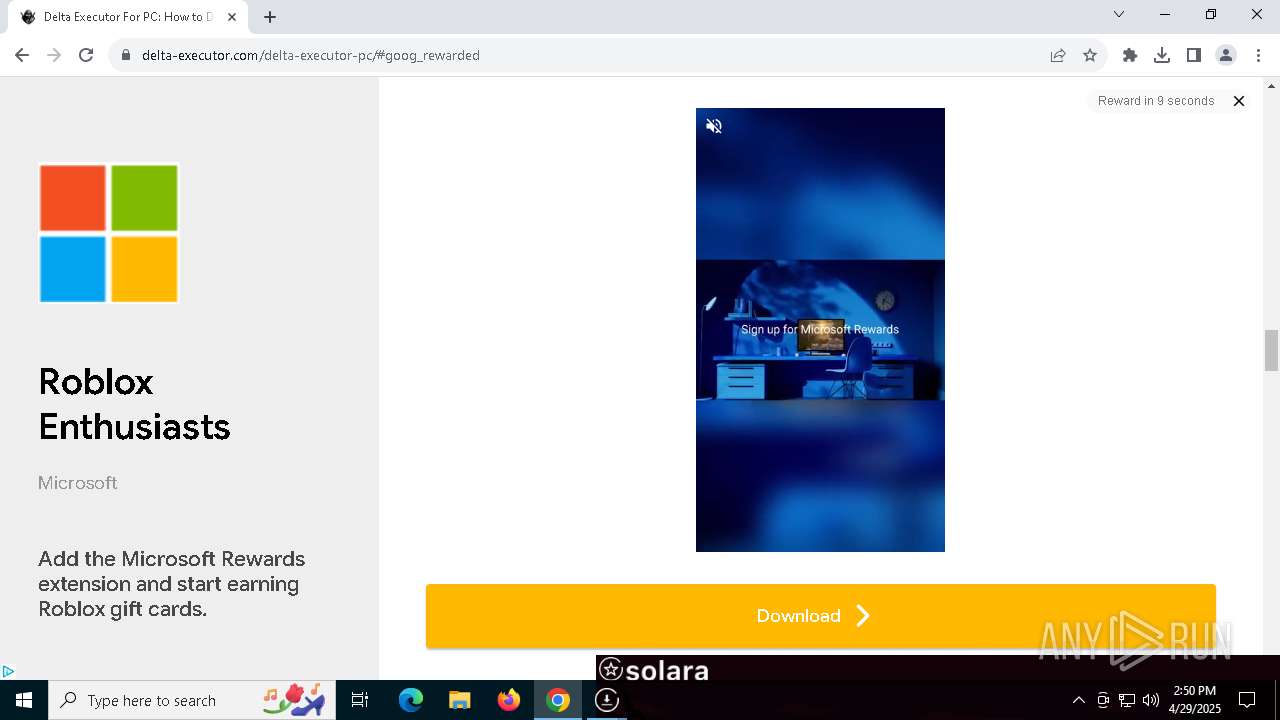Reload the current page
Screen dimensions: 1280x720
86,56
